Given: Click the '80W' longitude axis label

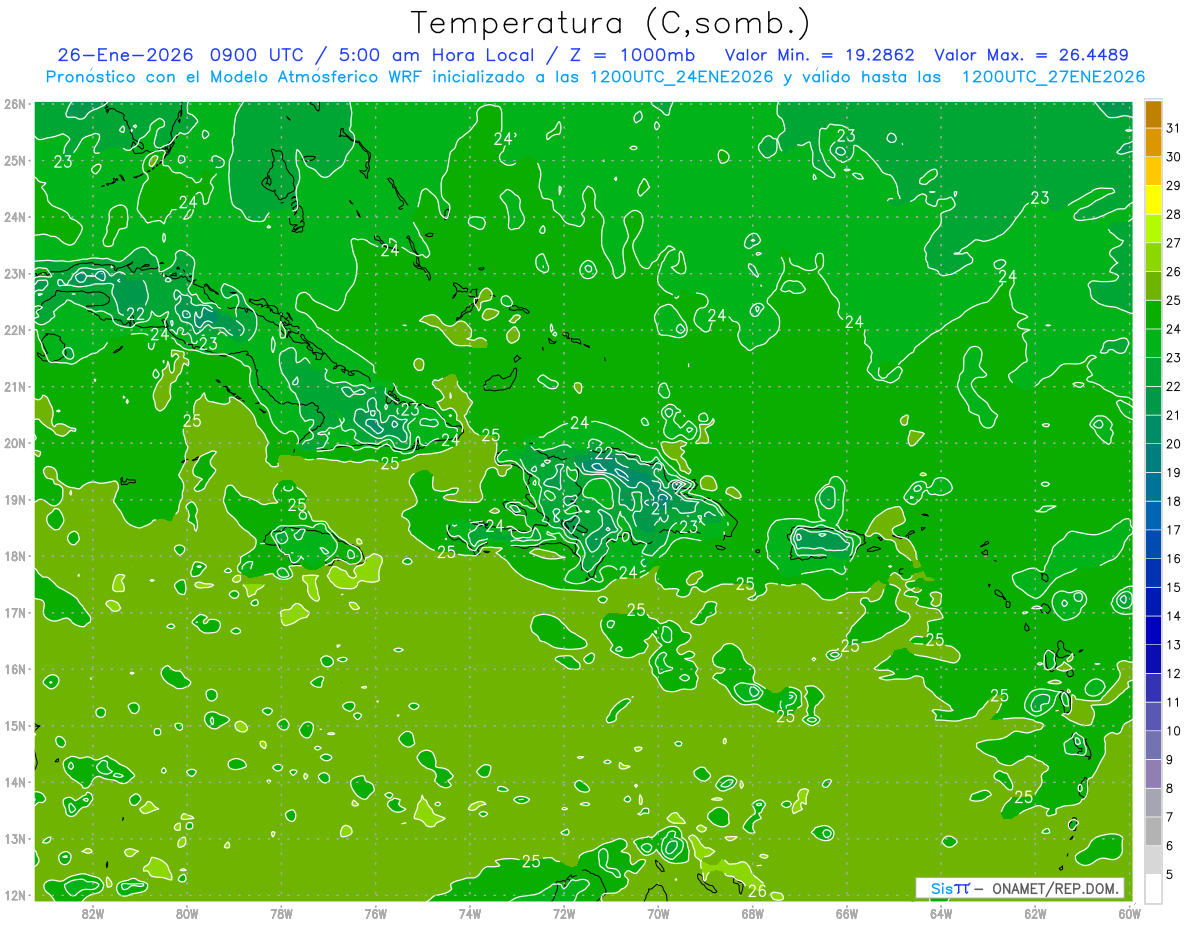Looking at the screenshot, I should [187, 912].
